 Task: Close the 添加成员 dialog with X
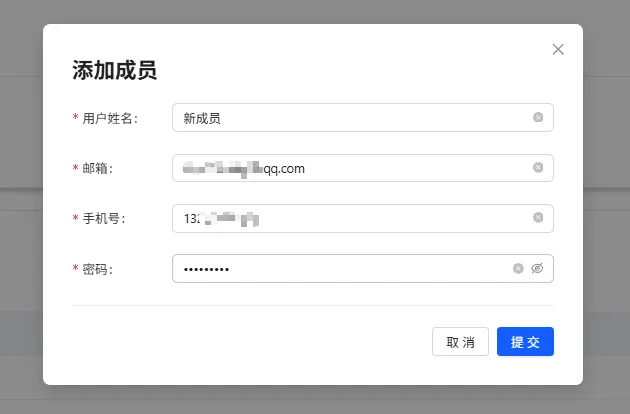[558, 49]
